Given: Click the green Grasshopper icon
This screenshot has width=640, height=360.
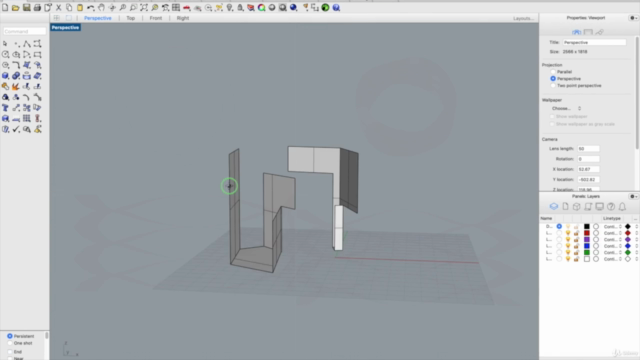Looking at the screenshot, I should (325, 8).
